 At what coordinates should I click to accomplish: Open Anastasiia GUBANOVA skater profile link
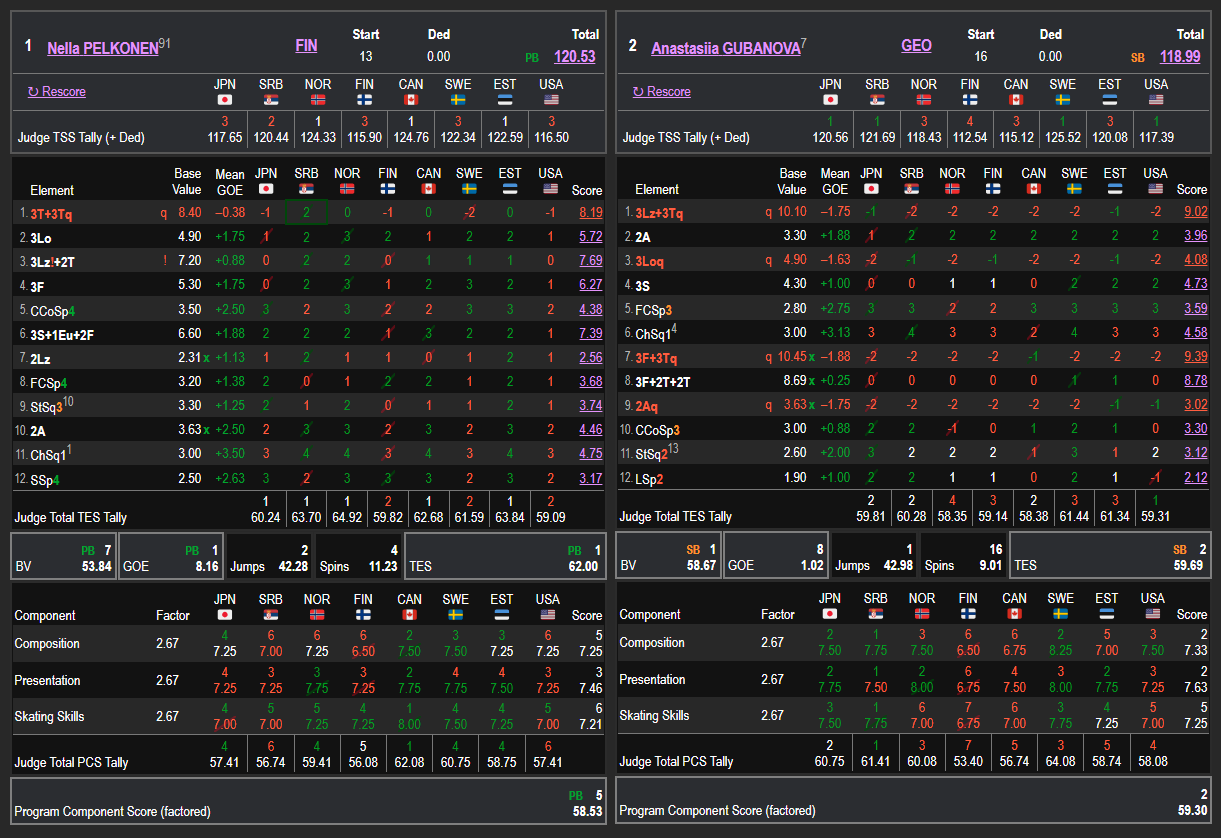coord(725,47)
